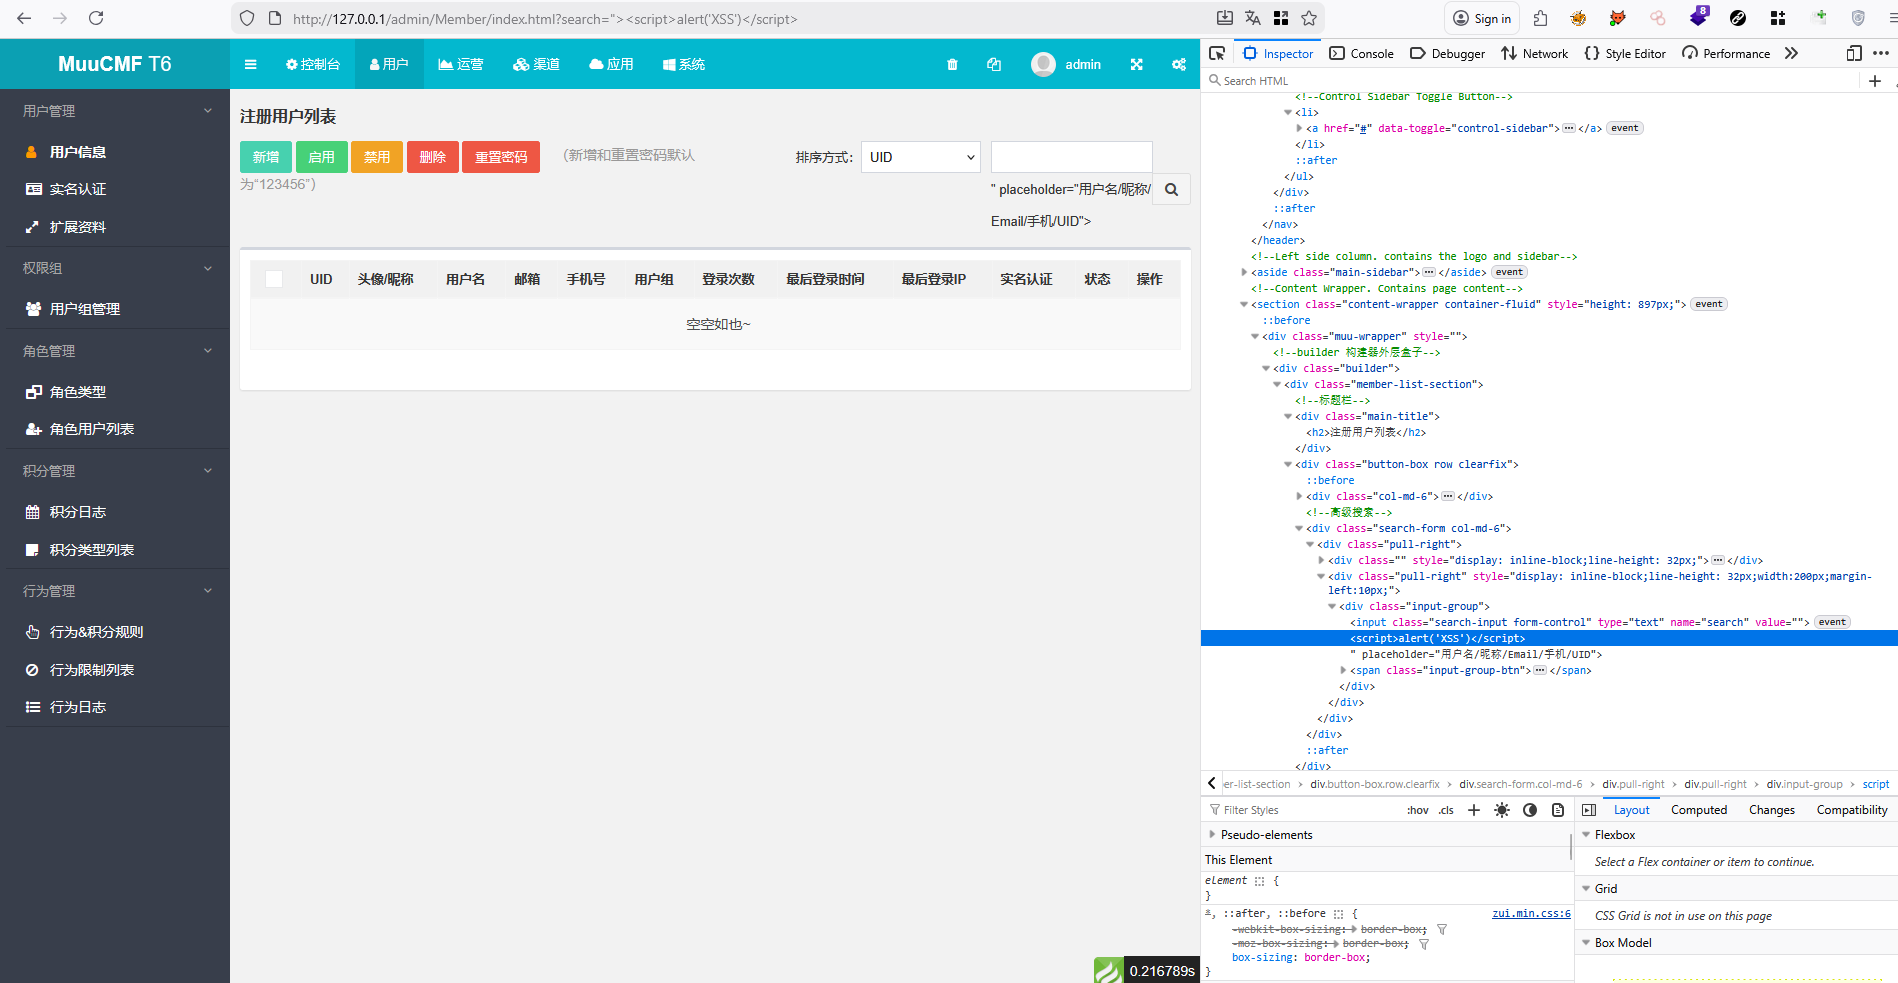Image resolution: width=1898 pixels, height=983 pixels.
Task: Switch to the Console tab
Action: [x=1361, y=53]
